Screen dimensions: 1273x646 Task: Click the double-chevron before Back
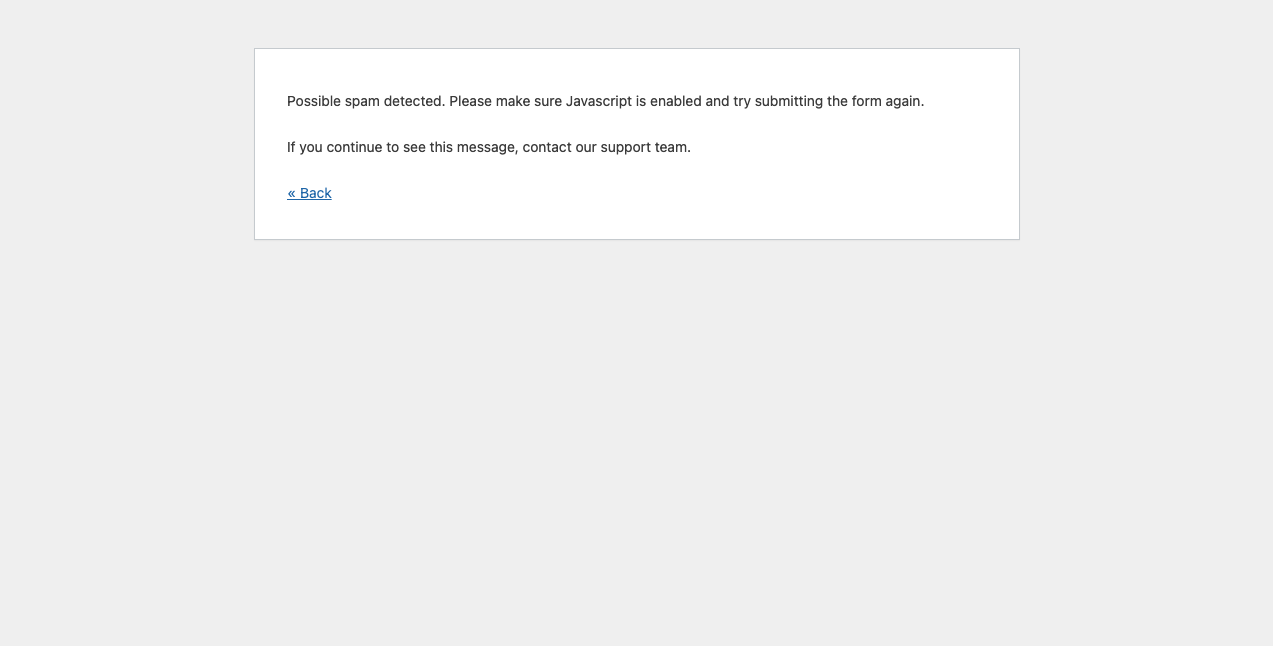pos(292,193)
